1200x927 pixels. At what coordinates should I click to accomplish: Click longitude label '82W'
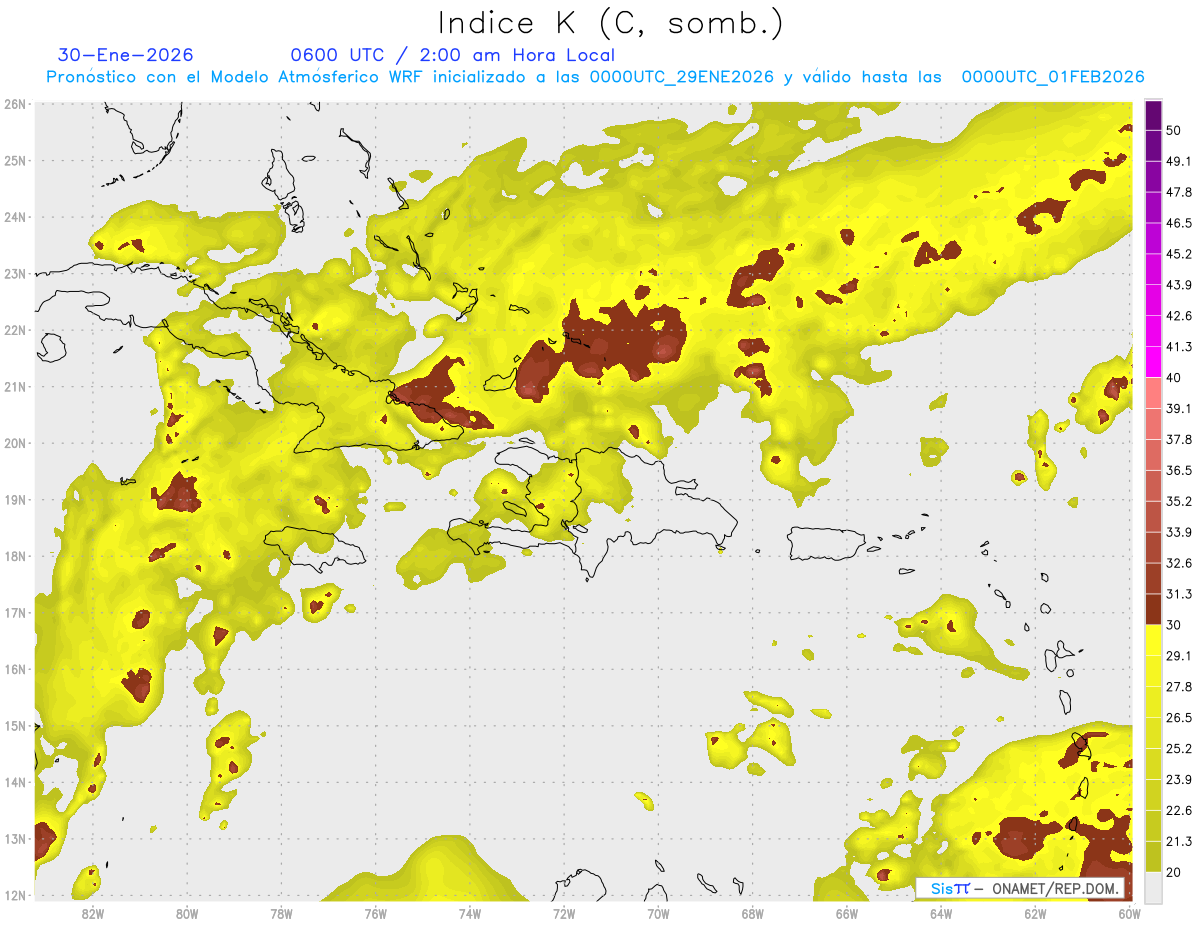(x=93, y=913)
